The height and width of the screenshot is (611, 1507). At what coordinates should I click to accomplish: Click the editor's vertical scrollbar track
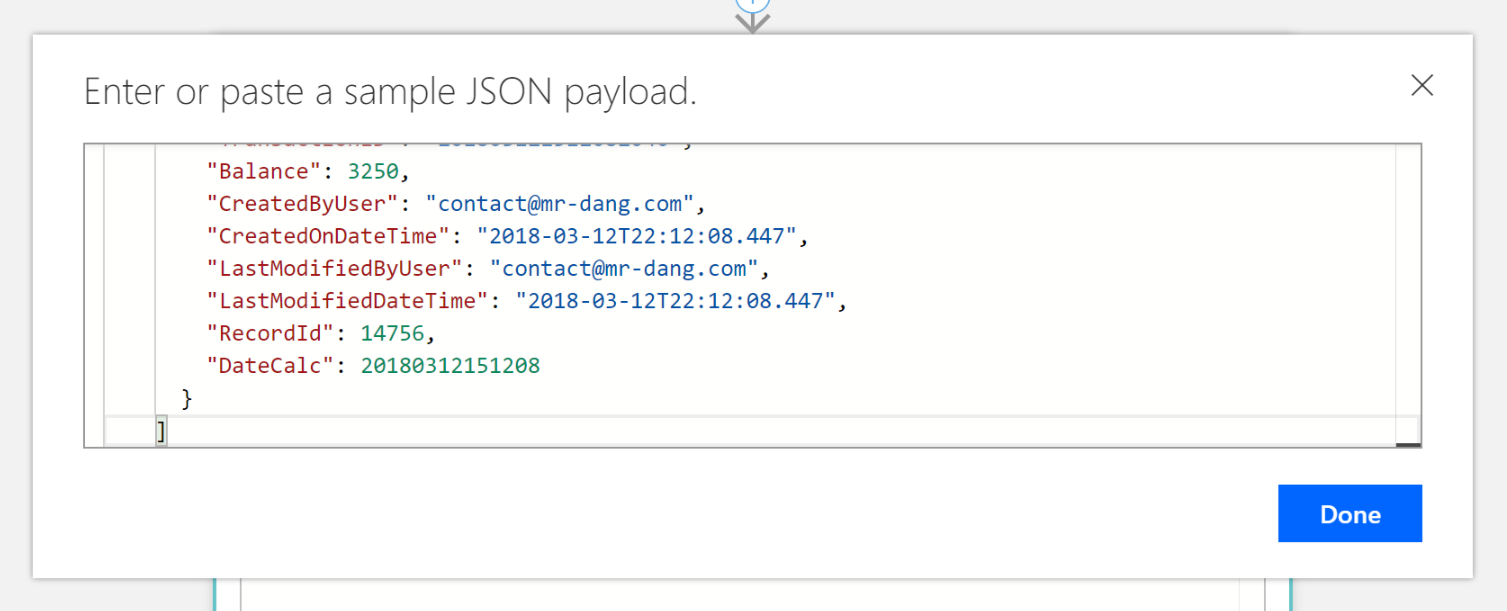(1407, 290)
